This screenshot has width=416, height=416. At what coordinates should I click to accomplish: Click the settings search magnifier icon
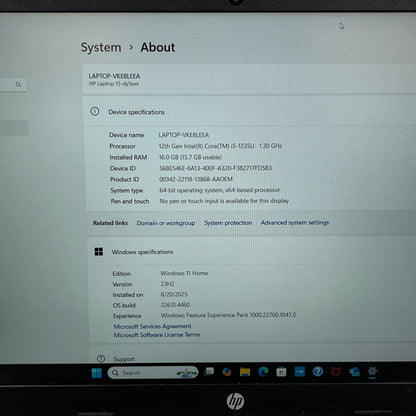[x=18, y=85]
